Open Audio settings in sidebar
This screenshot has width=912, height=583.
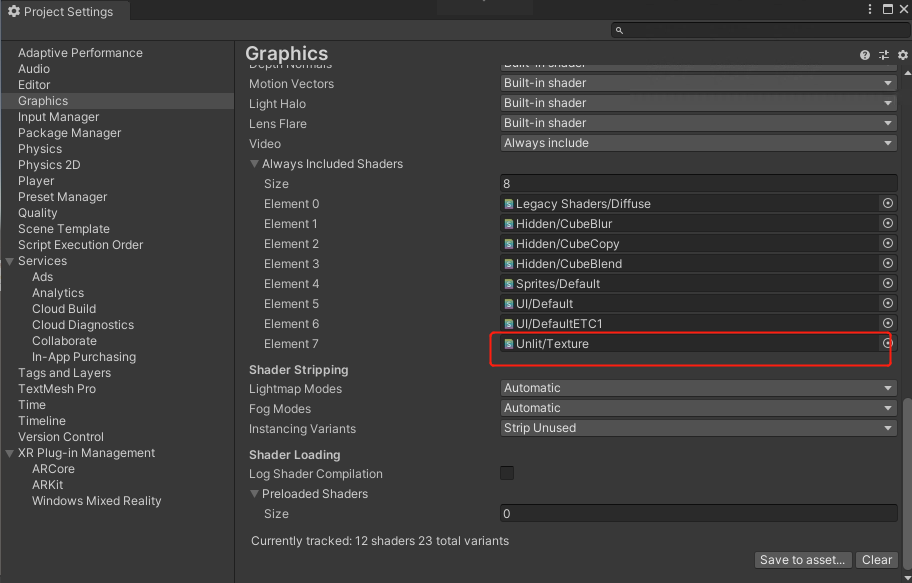tap(34, 69)
